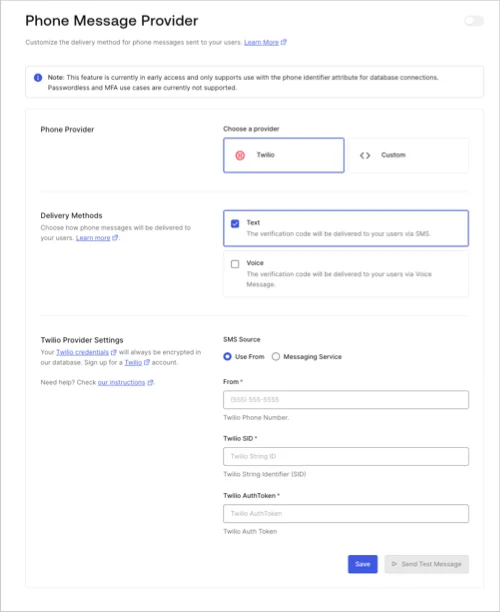Click the Phone Provider section heading

click(x=67, y=130)
